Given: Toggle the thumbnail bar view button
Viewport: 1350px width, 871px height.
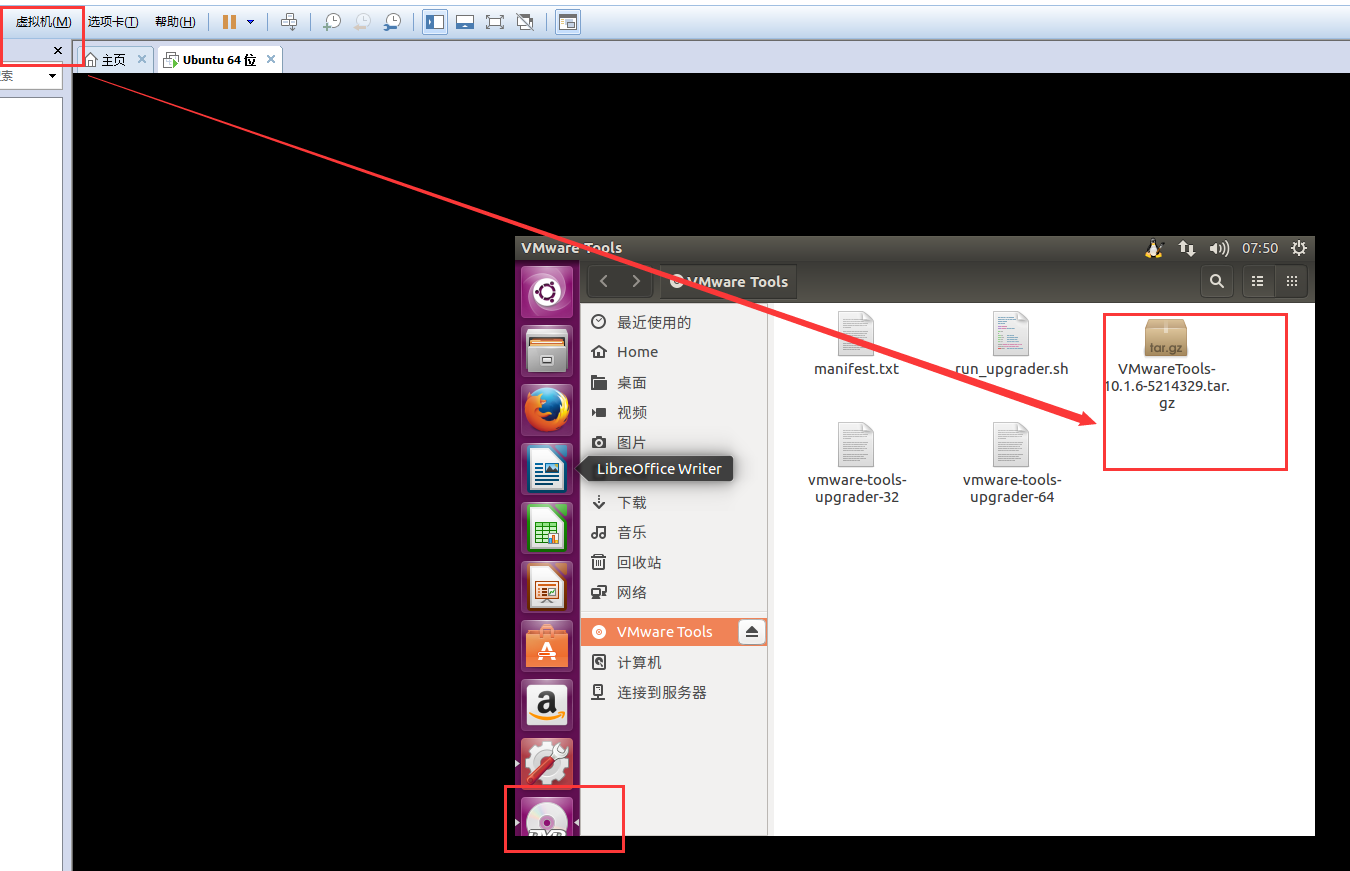Looking at the screenshot, I should pyautogui.click(x=465, y=22).
